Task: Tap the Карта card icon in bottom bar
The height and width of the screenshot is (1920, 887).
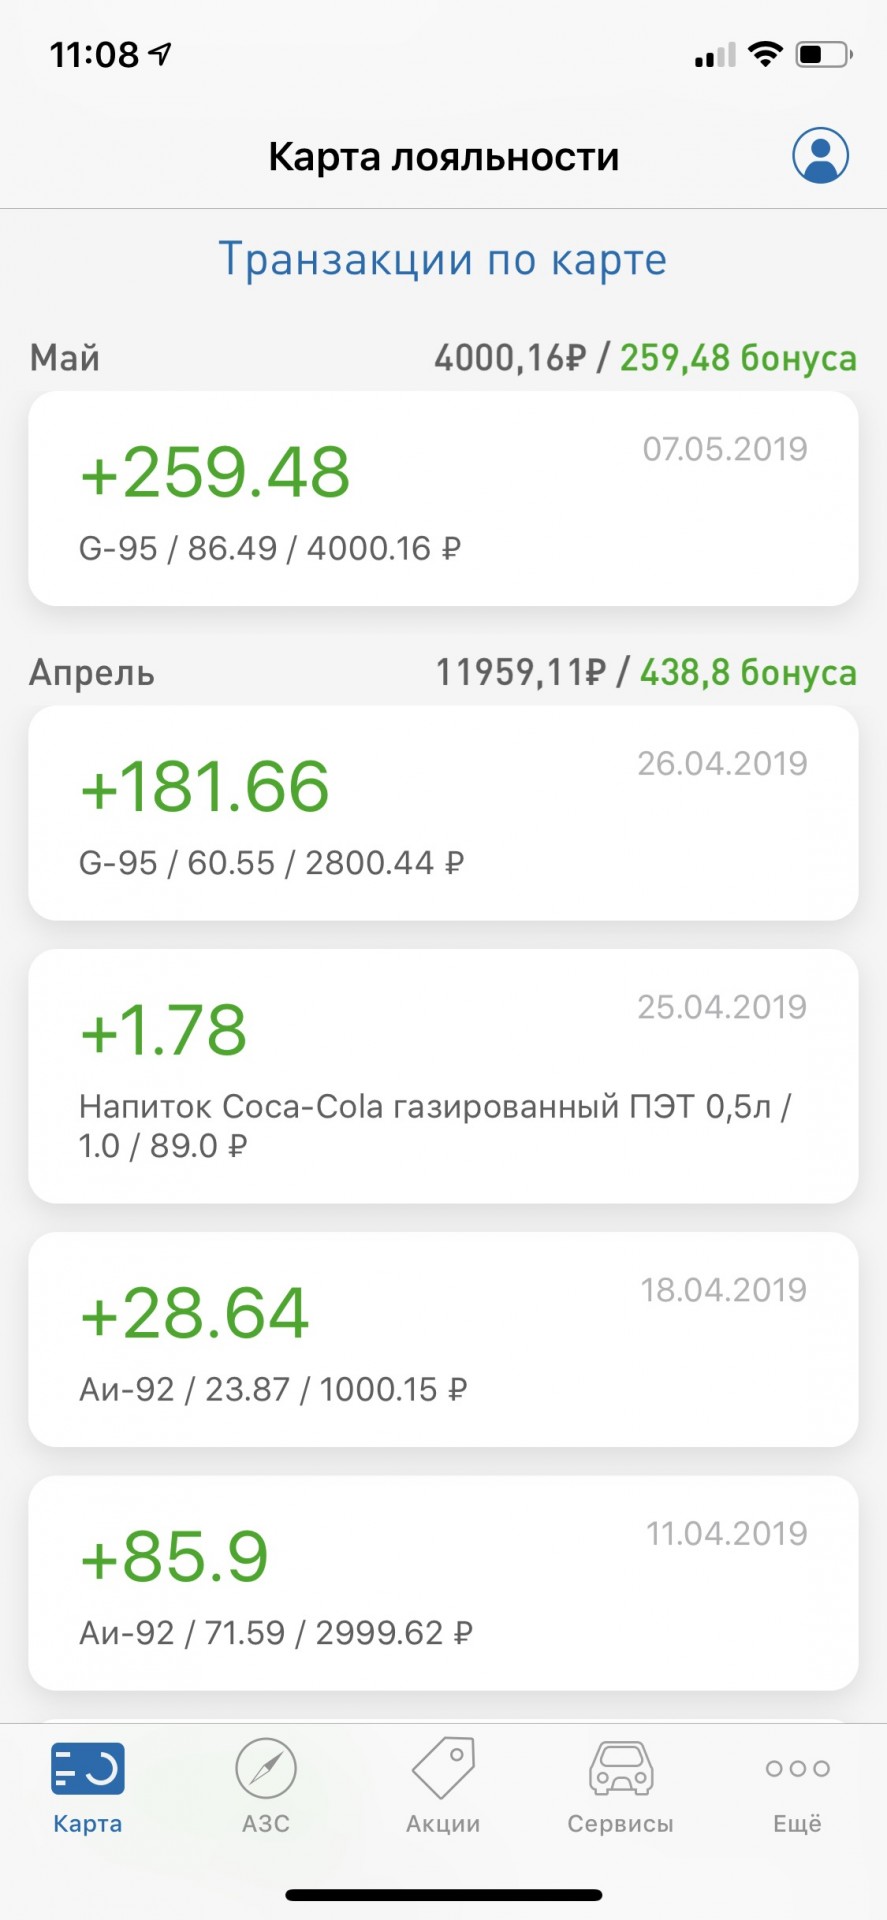Action: (x=88, y=1769)
